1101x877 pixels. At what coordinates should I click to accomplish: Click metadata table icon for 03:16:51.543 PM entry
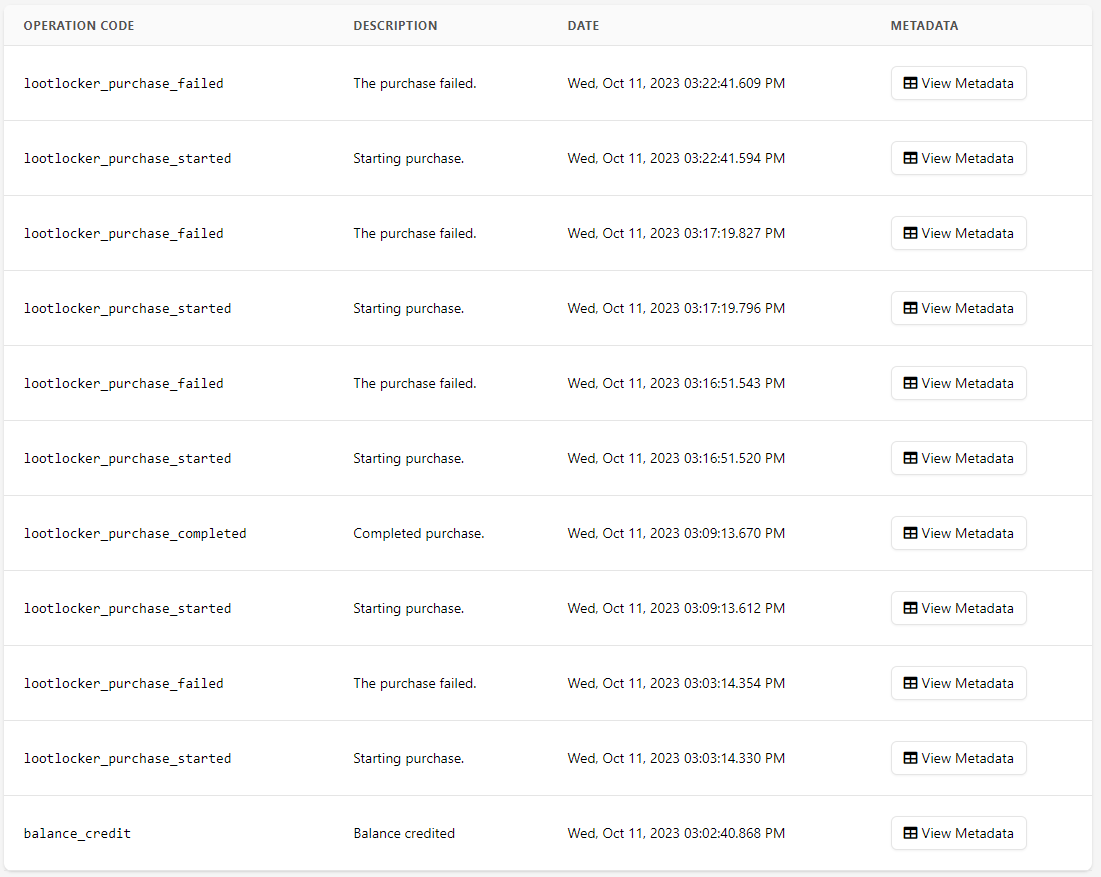[x=910, y=383]
